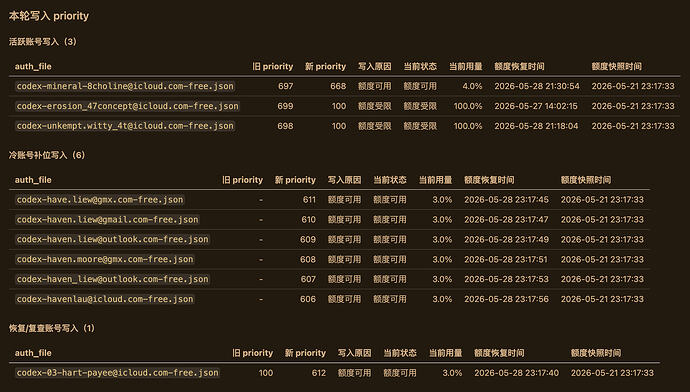Select codex-unkempt.witty_4t@icloud.com-free.json file name

coord(125,126)
